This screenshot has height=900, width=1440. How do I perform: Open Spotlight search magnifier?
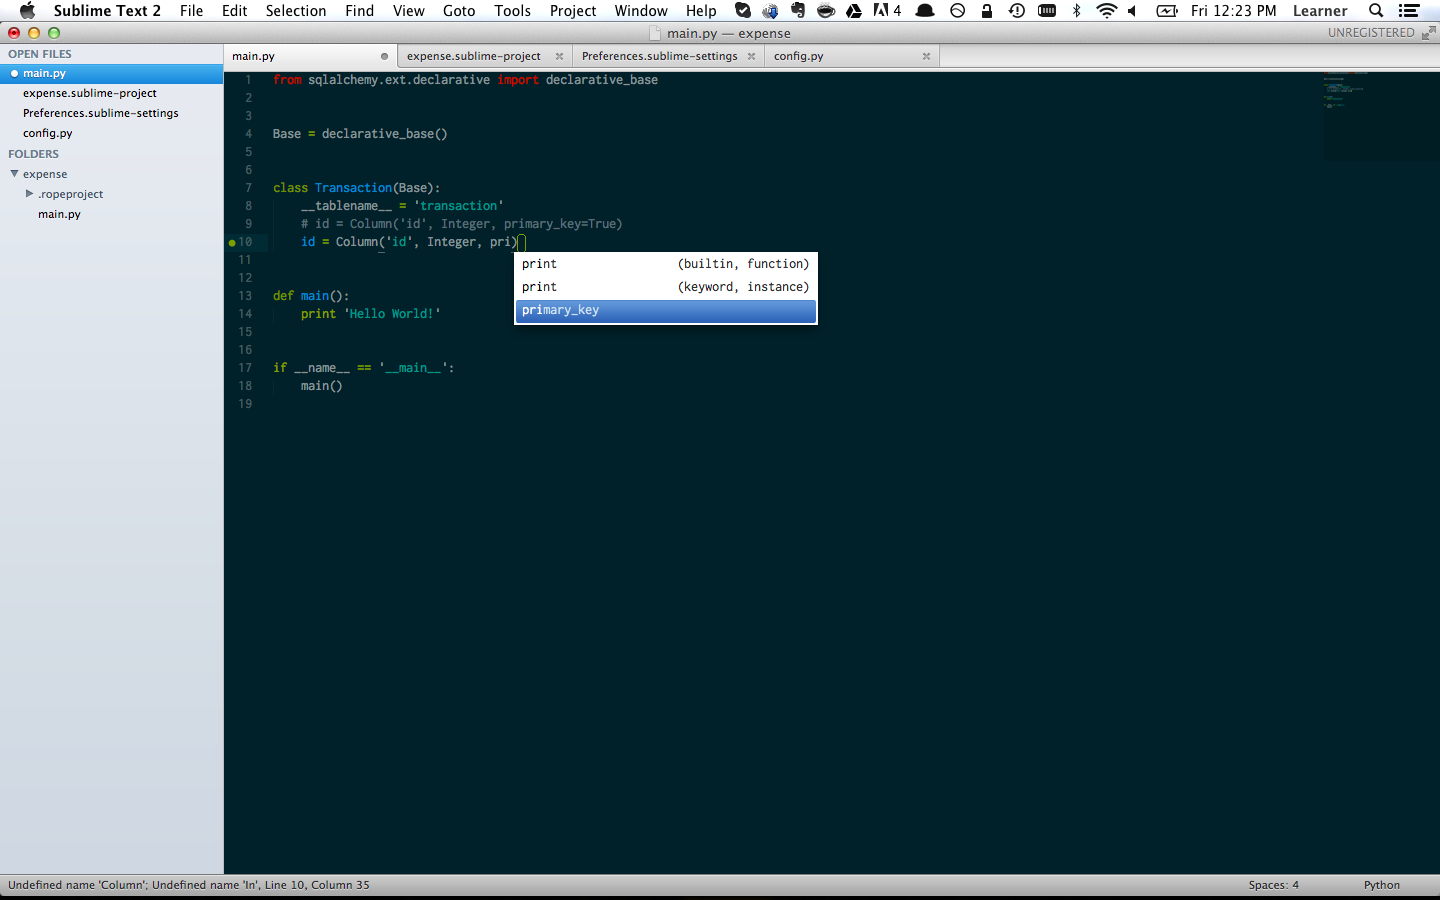click(1376, 11)
